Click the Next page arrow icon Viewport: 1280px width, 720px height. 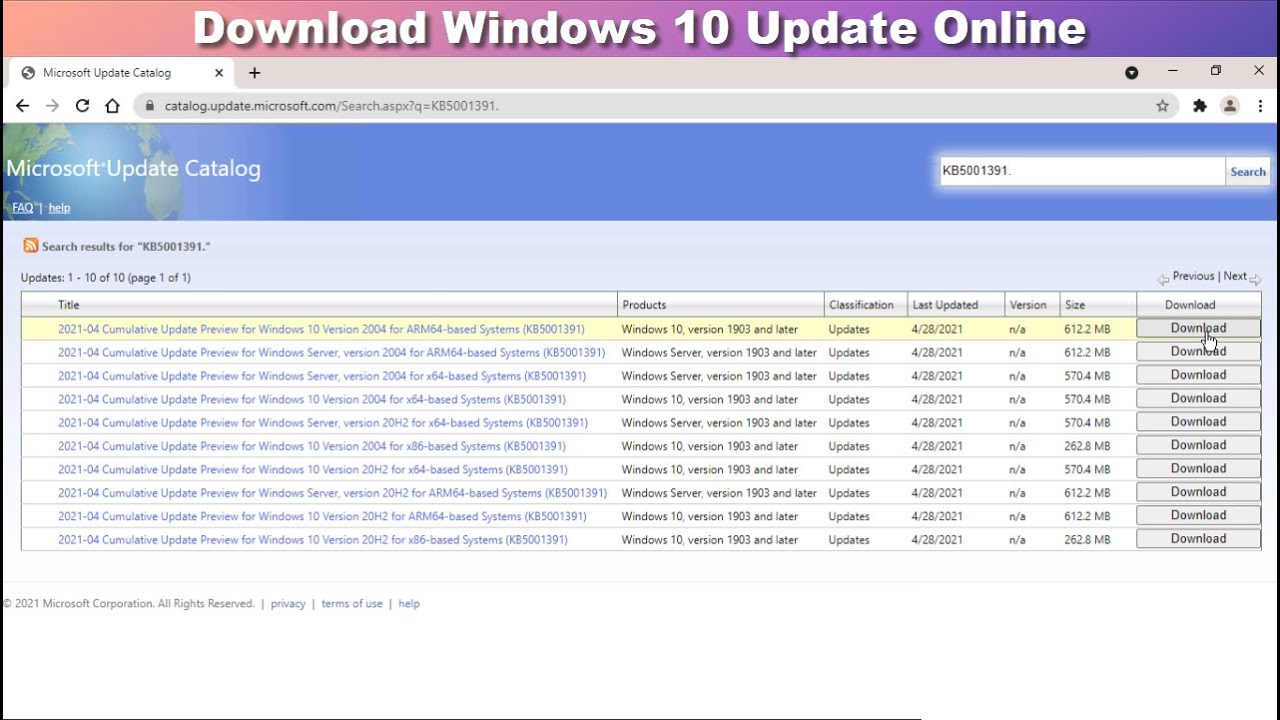(1255, 280)
